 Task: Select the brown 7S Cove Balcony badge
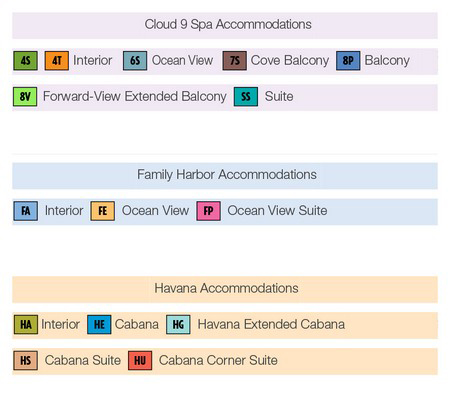235,60
